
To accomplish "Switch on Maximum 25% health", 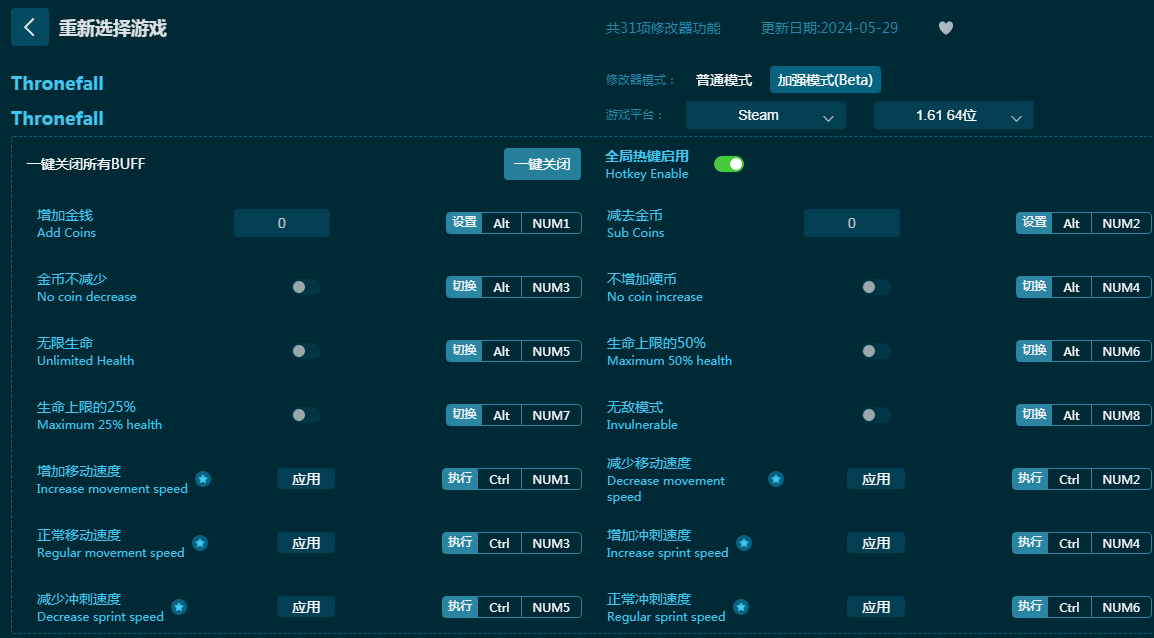I will (305, 415).
